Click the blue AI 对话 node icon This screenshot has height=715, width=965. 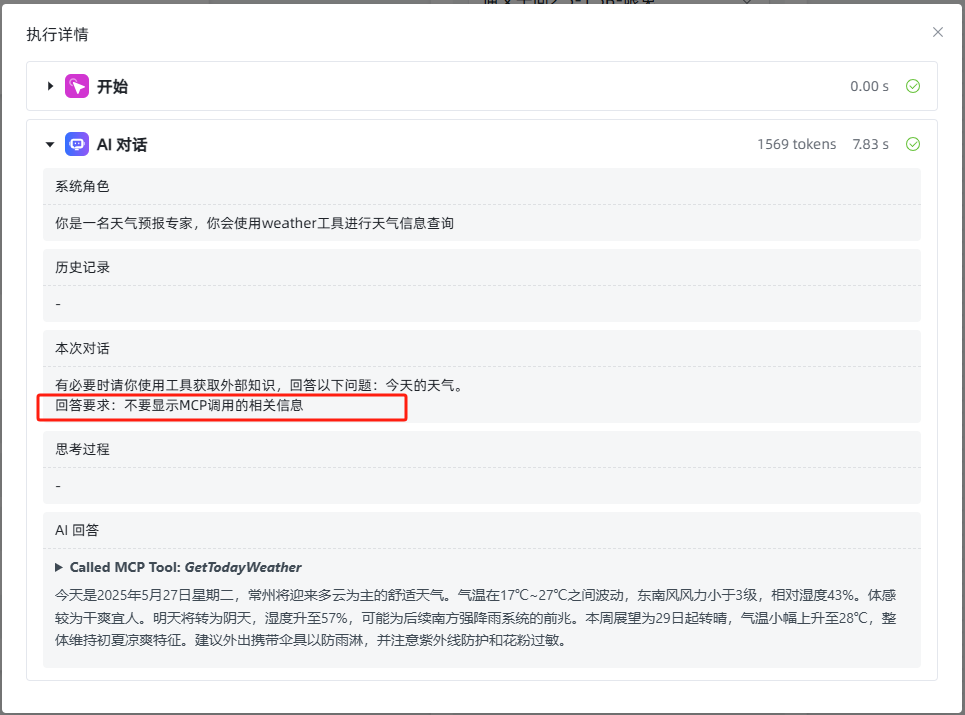(x=77, y=145)
